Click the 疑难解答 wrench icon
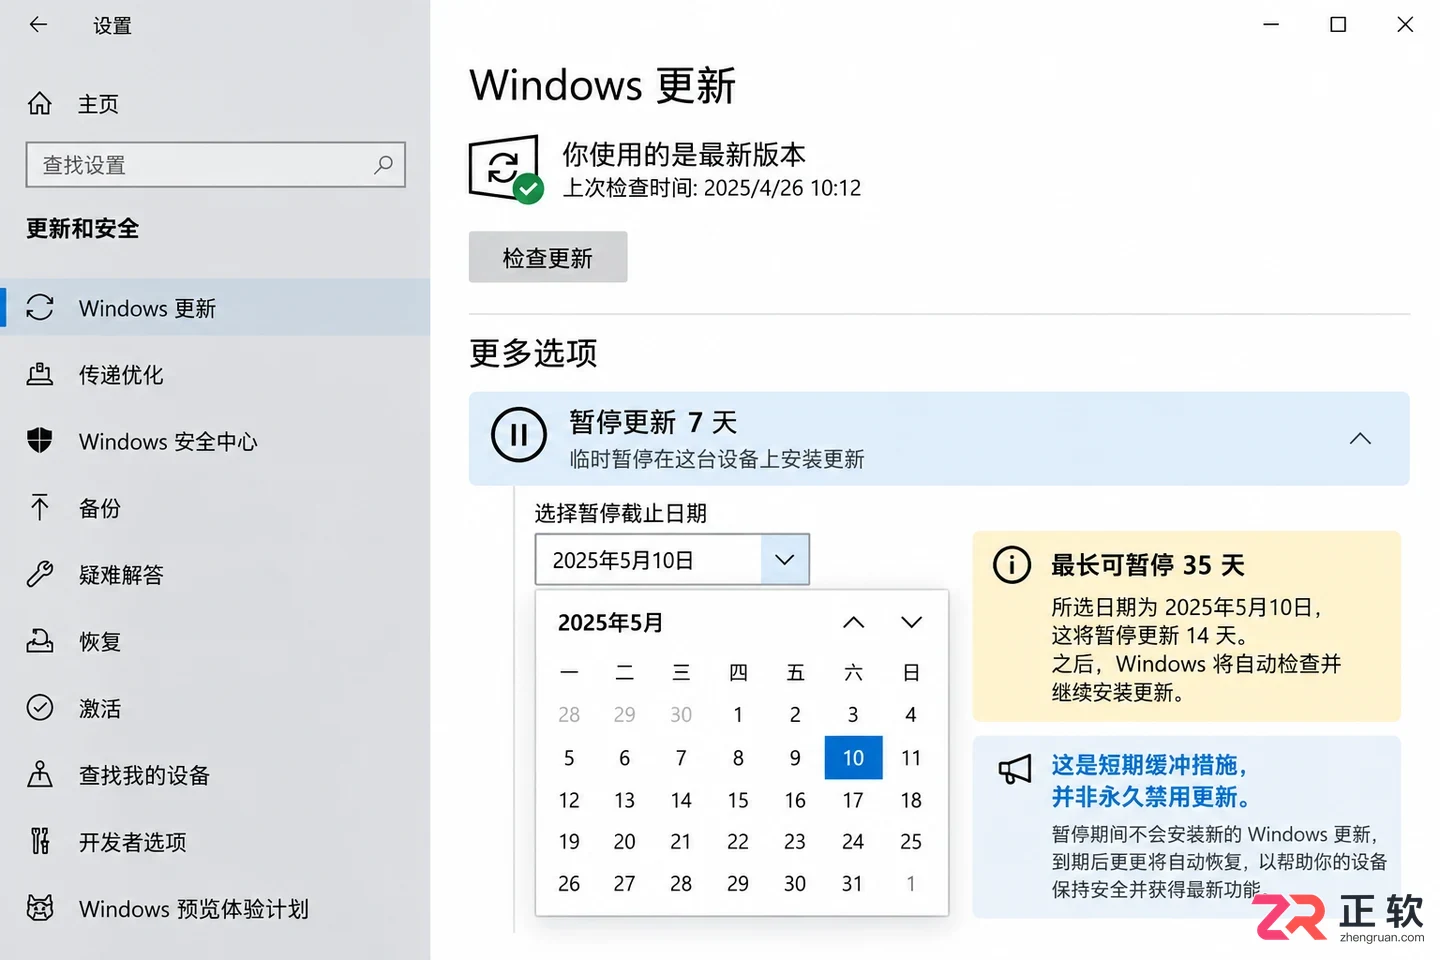This screenshot has width=1440, height=960. [40, 574]
